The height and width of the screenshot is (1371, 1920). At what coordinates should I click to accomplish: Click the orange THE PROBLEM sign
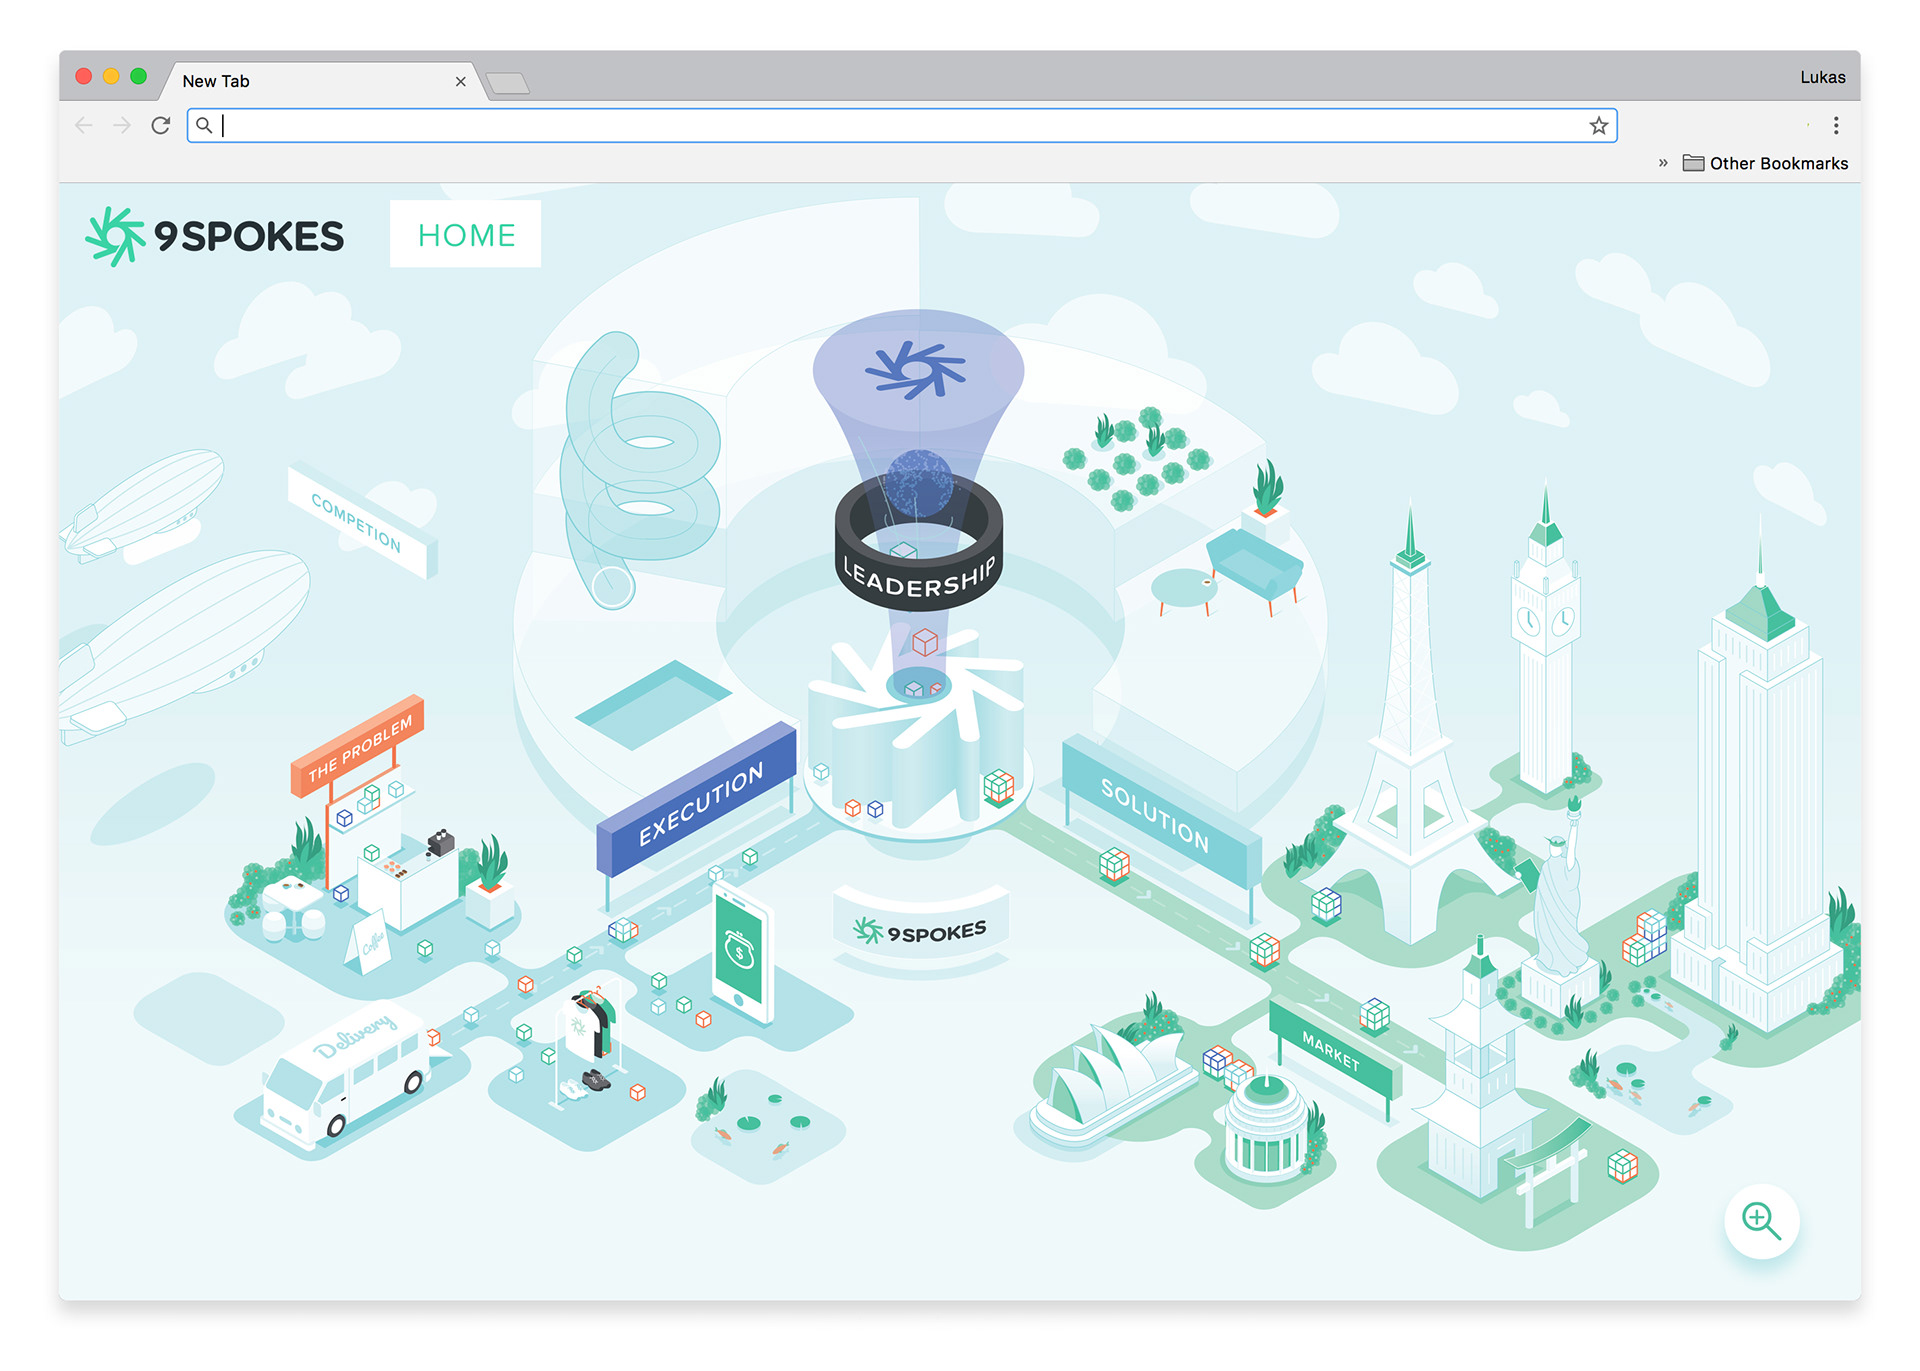tap(358, 747)
